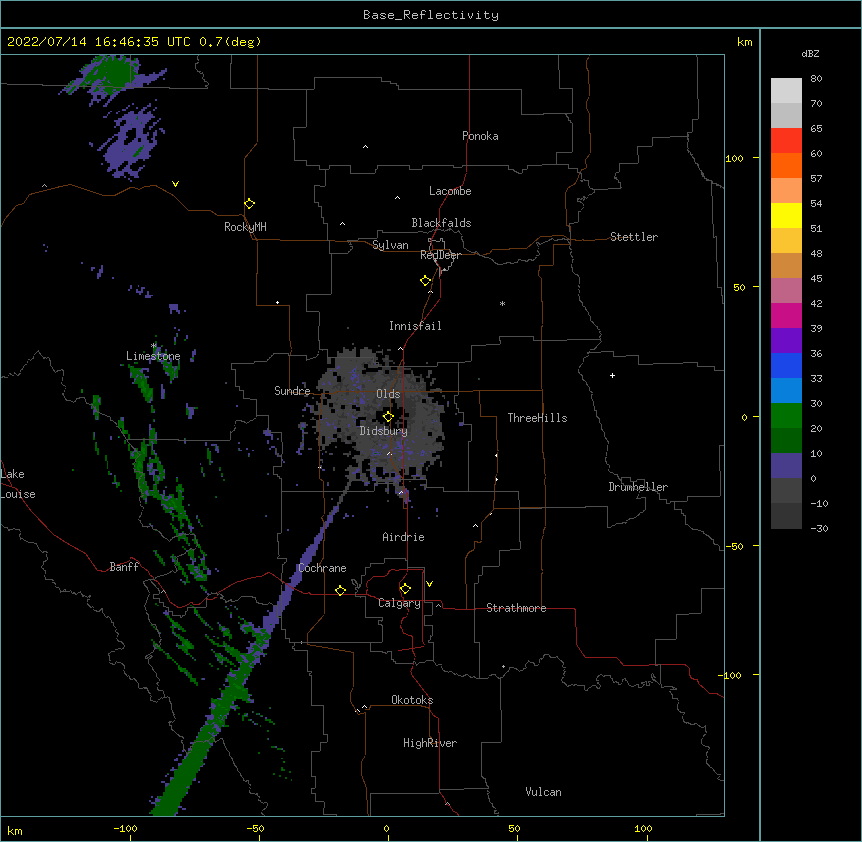The image size is (862, 842).
Task: Click the yellow diamond marker south of RedDeer
Action: (425, 281)
